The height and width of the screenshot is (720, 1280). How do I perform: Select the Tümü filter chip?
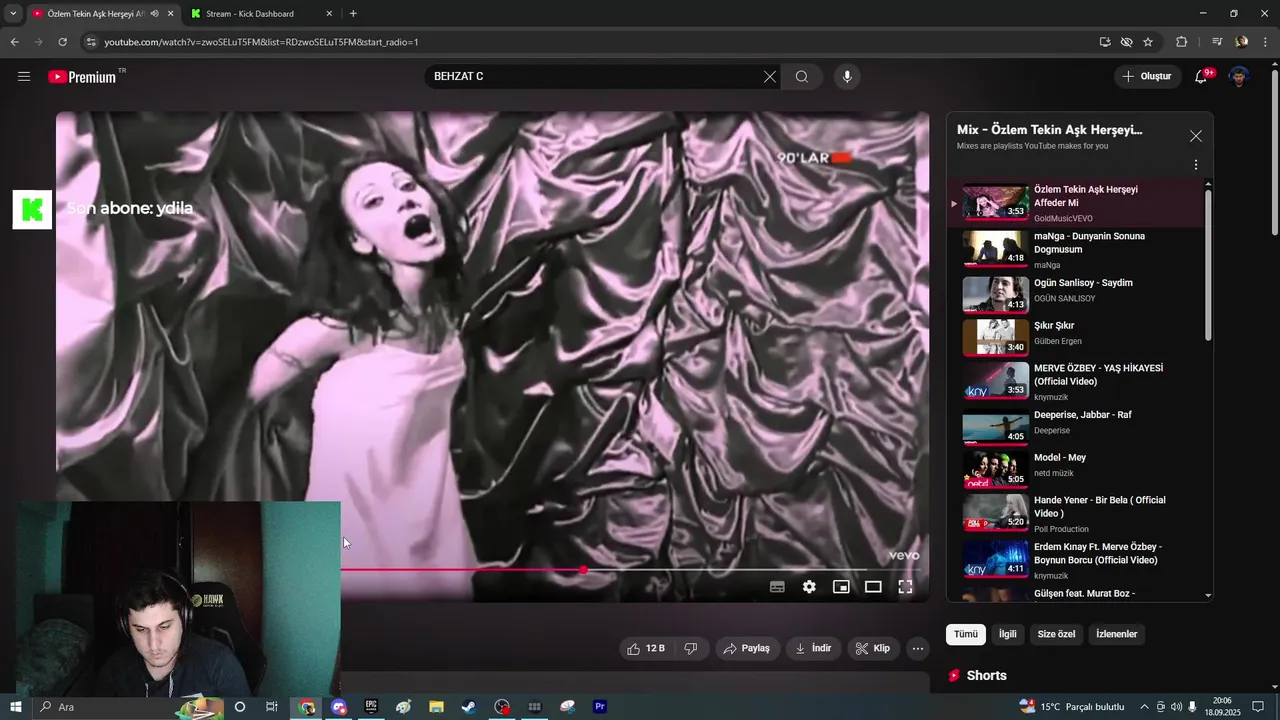point(966,634)
